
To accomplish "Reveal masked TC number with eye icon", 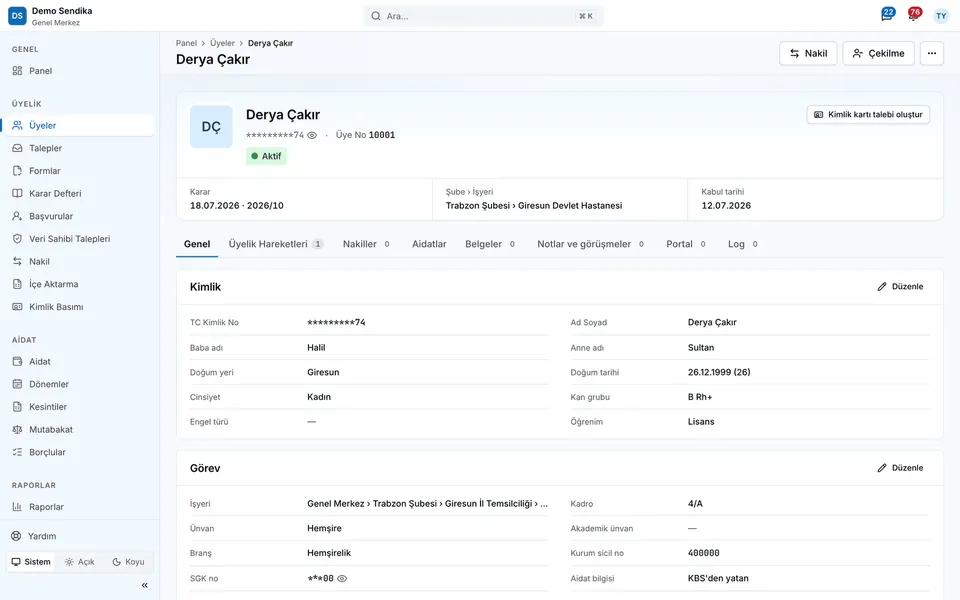I will pos(312,135).
